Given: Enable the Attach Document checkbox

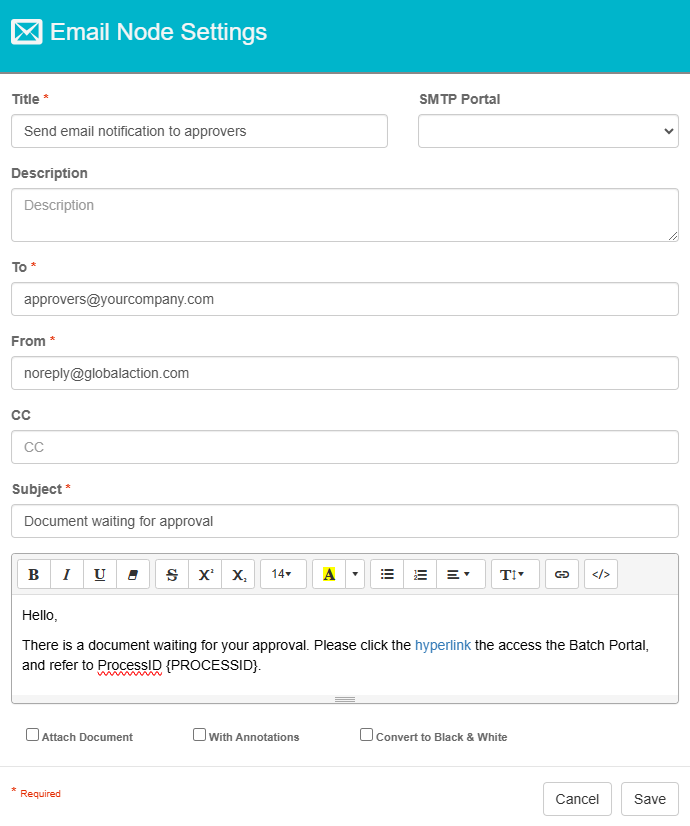Looking at the screenshot, I should [32, 734].
